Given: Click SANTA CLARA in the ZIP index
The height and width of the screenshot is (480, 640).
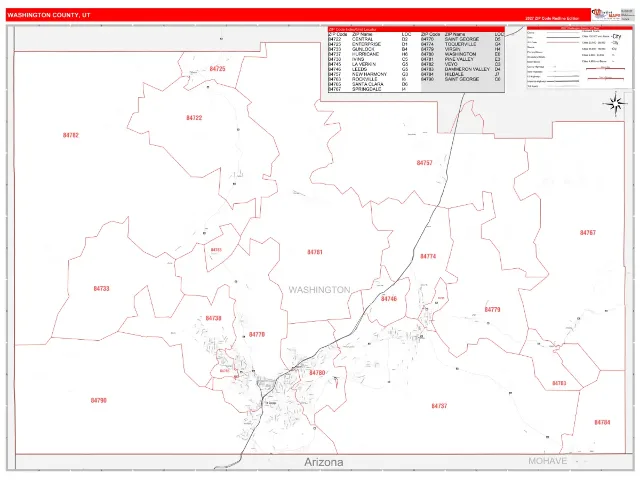Looking at the screenshot, I should [368, 84].
